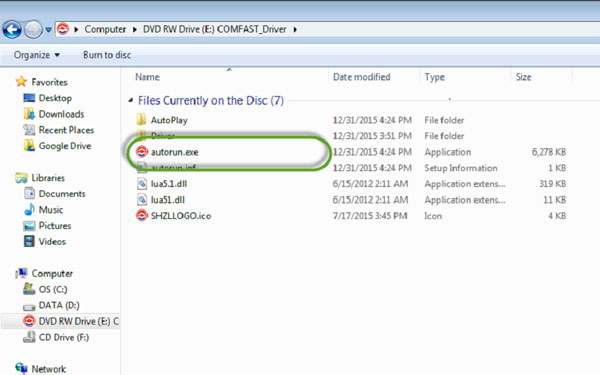Select OS (C:) drive in the sidebar
The image size is (600, 375).
tap(45, 289)
